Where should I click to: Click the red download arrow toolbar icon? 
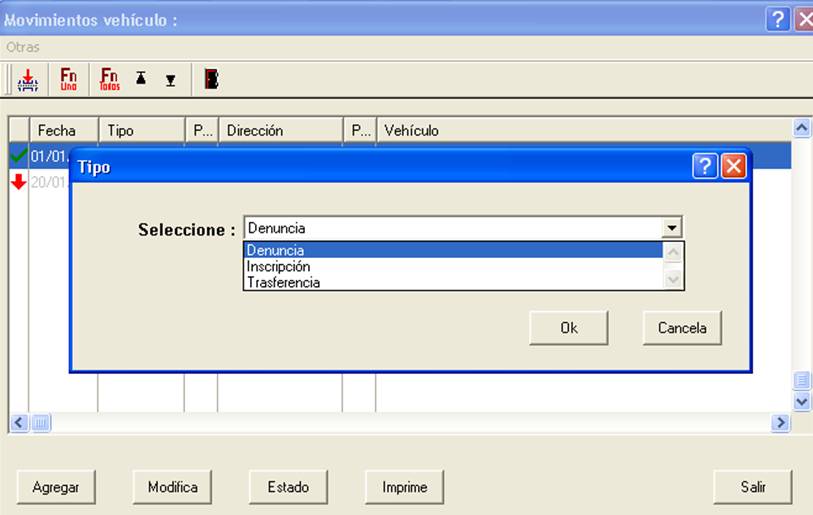coord(28,80)
